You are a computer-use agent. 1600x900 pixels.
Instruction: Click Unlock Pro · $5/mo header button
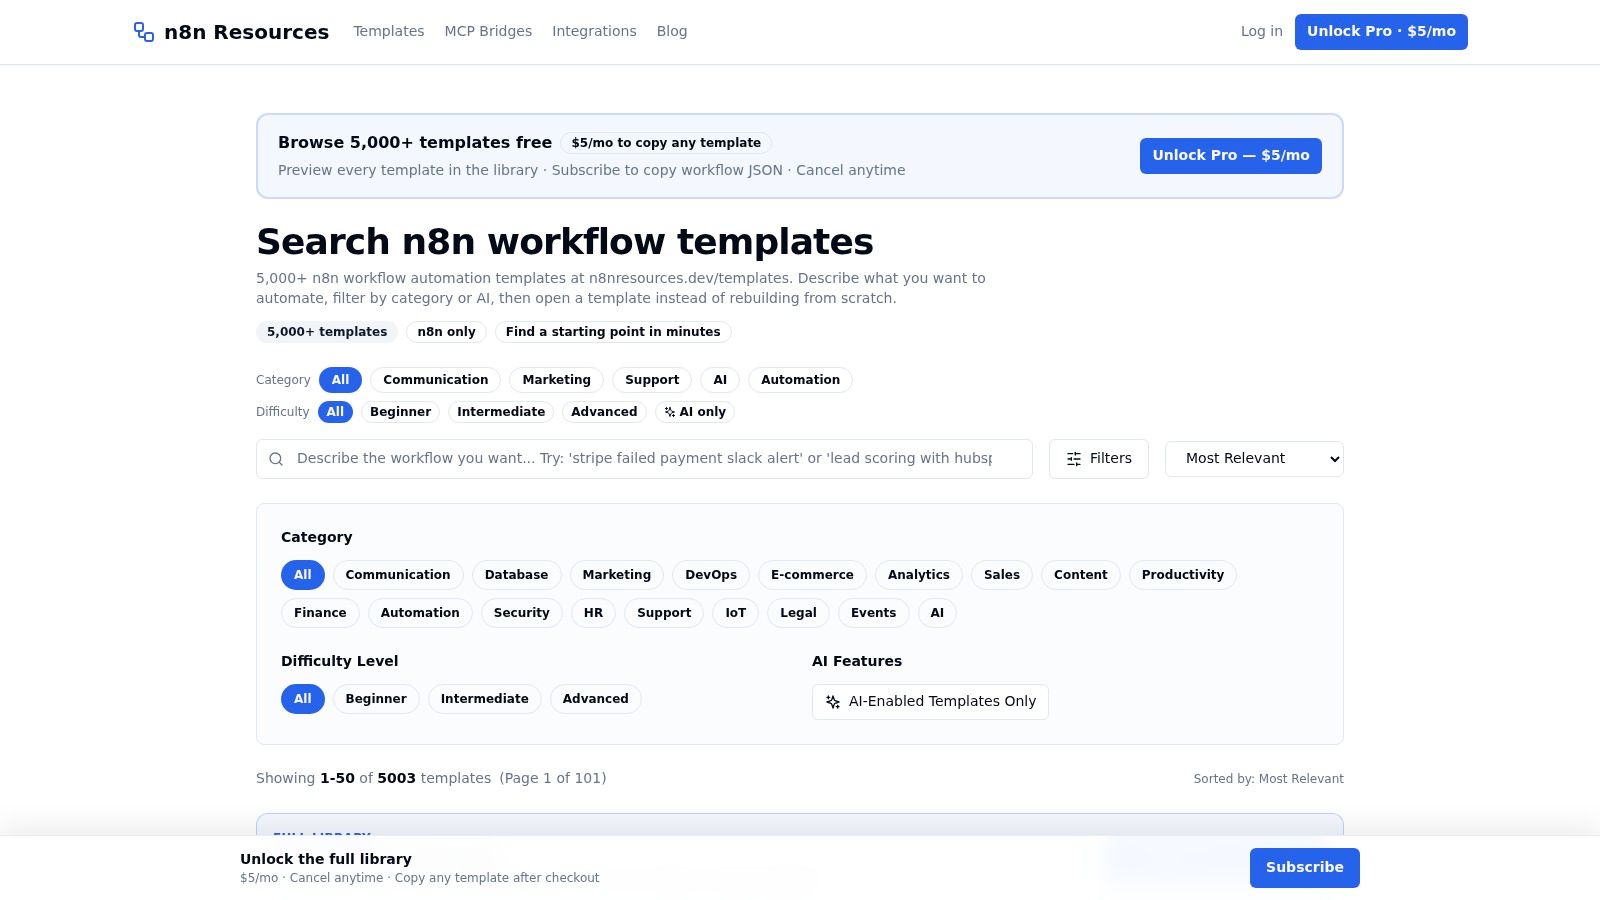click(1381, 32)
